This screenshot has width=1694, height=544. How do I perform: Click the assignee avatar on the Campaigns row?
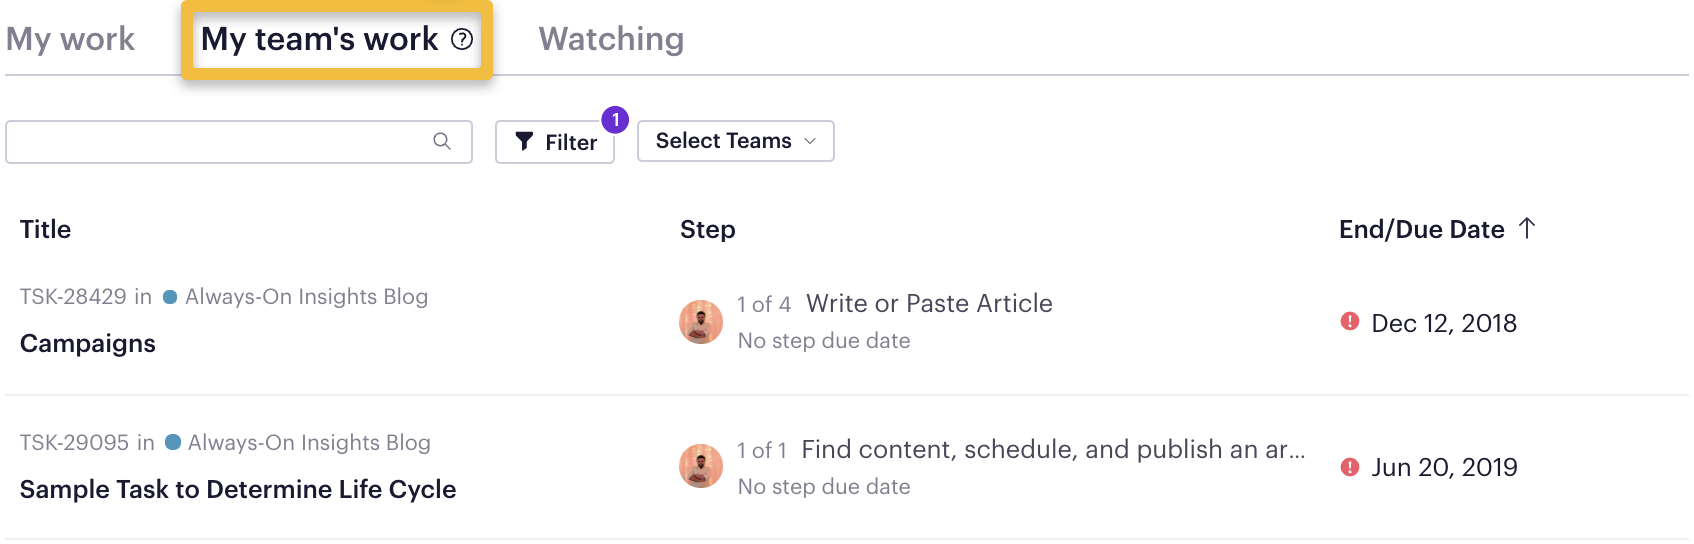click(701, 322)
